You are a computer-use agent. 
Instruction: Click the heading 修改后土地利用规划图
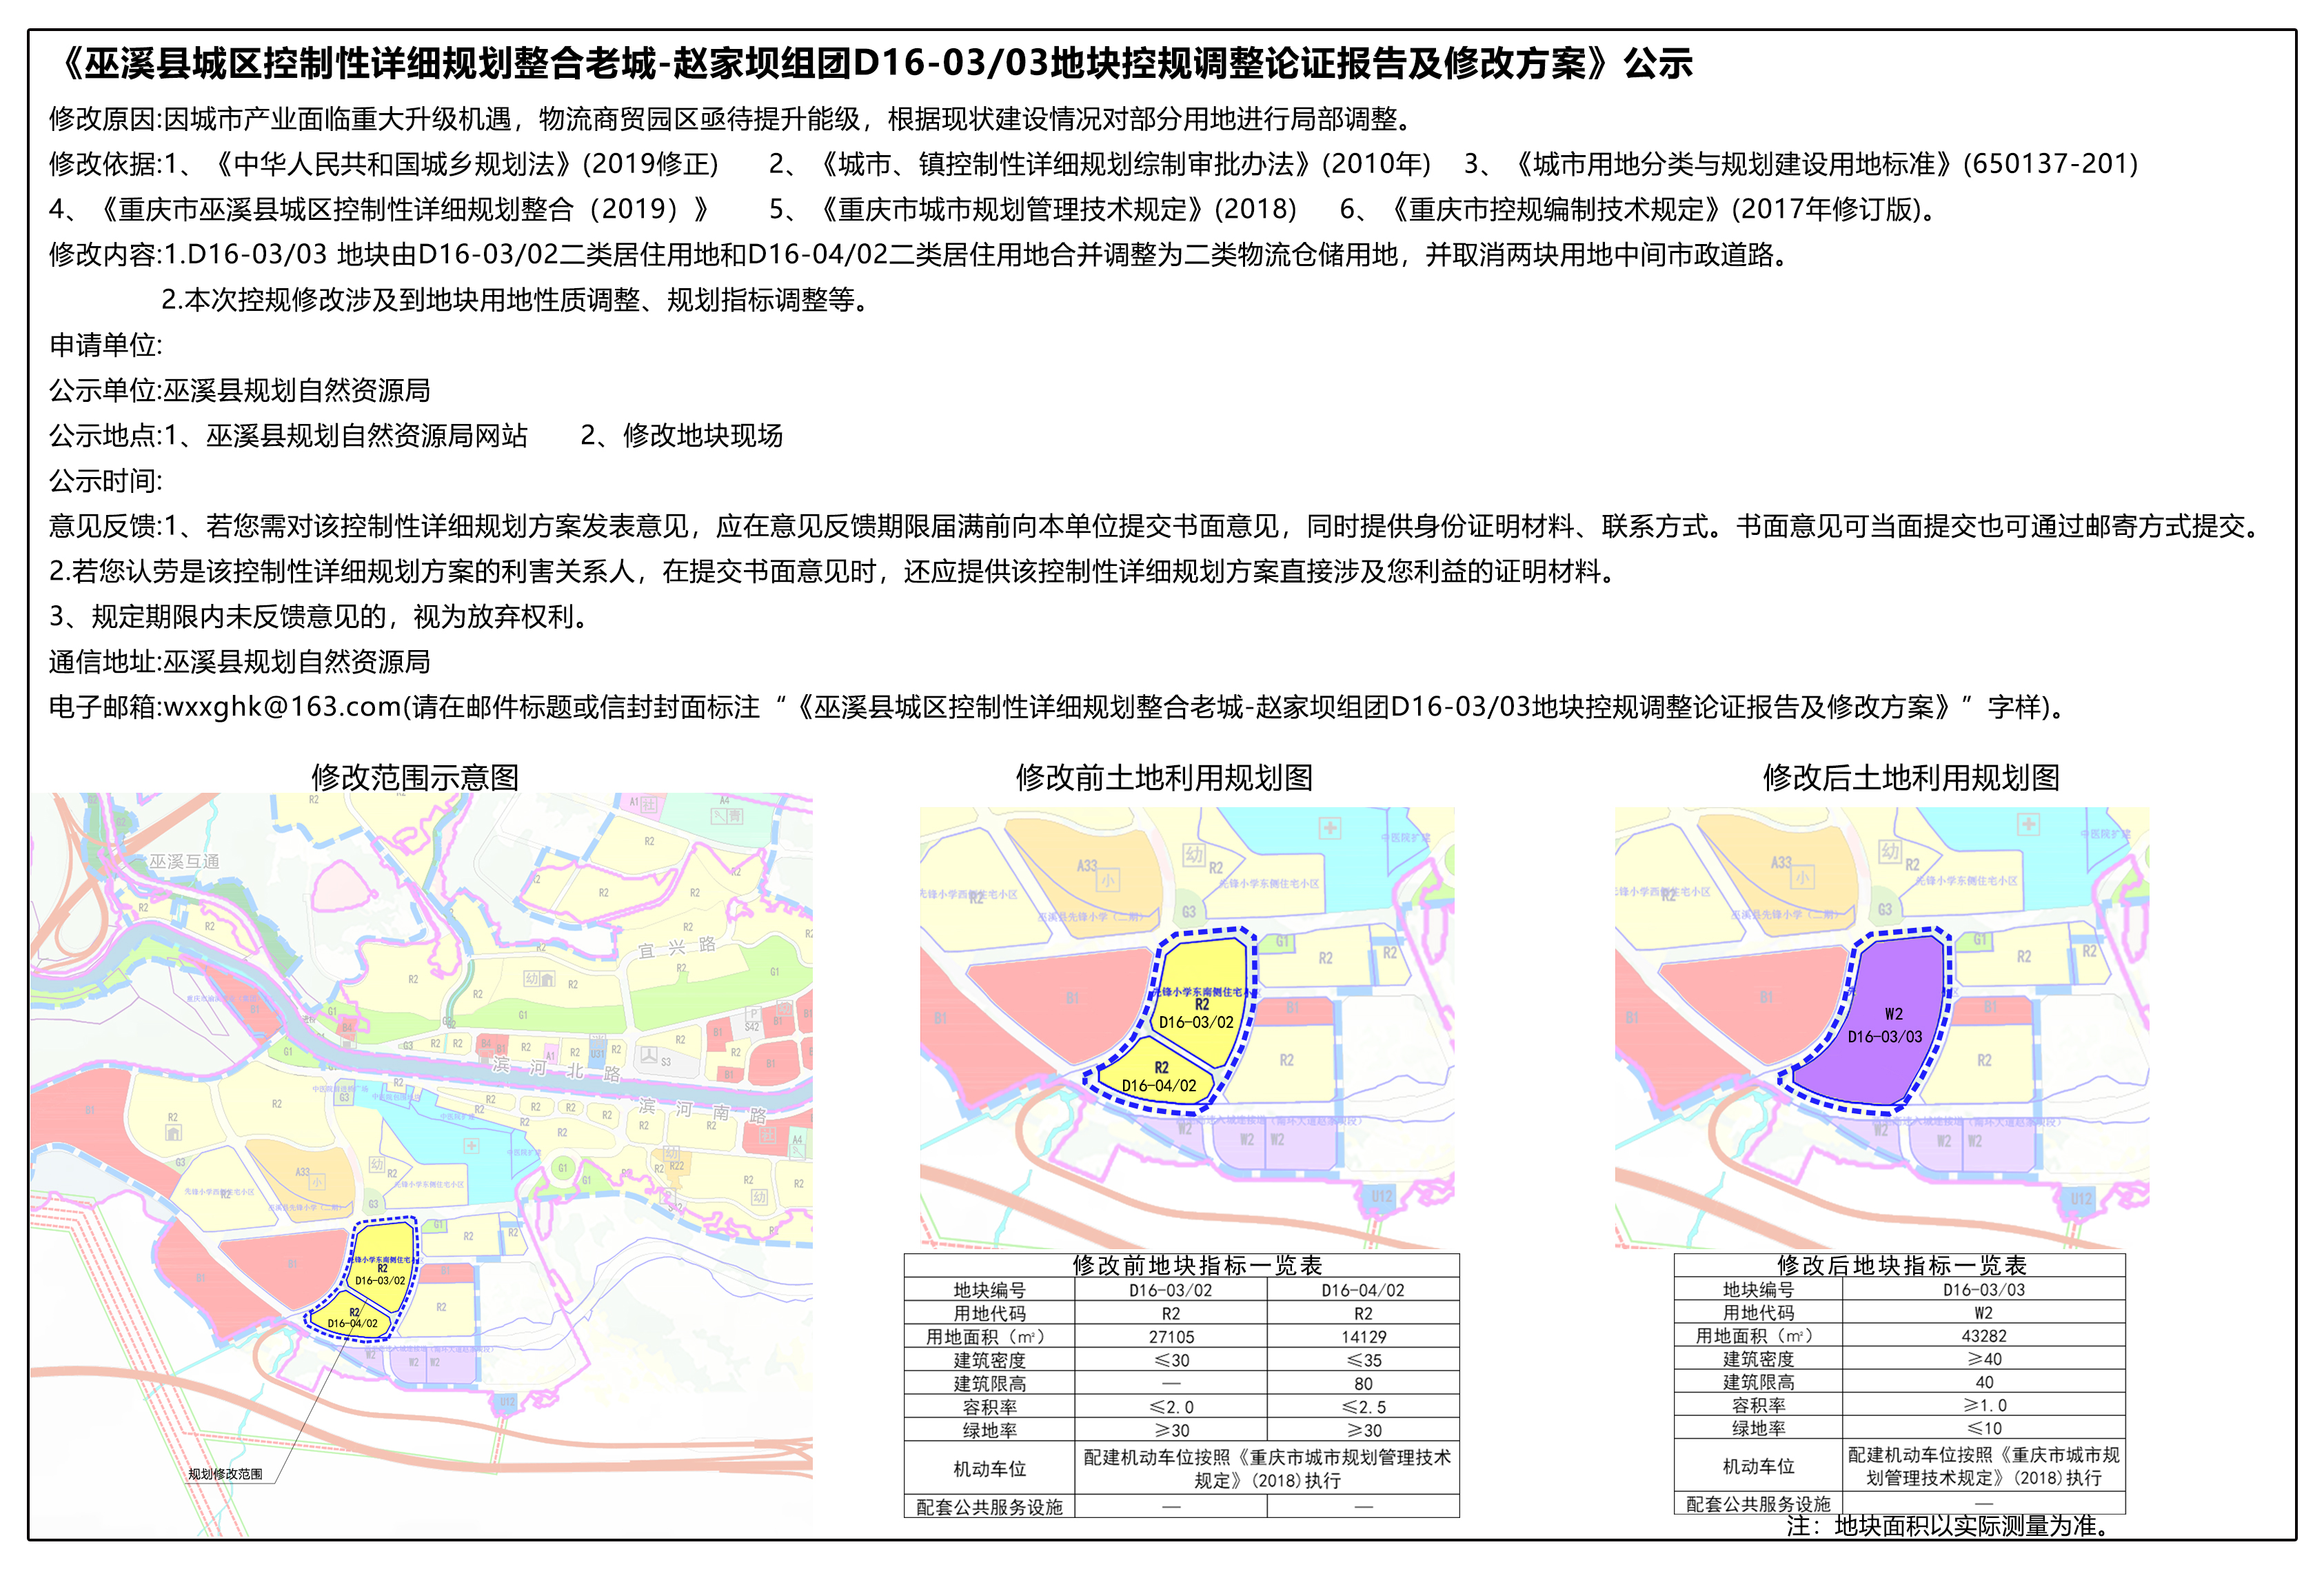pos(1911,778)
